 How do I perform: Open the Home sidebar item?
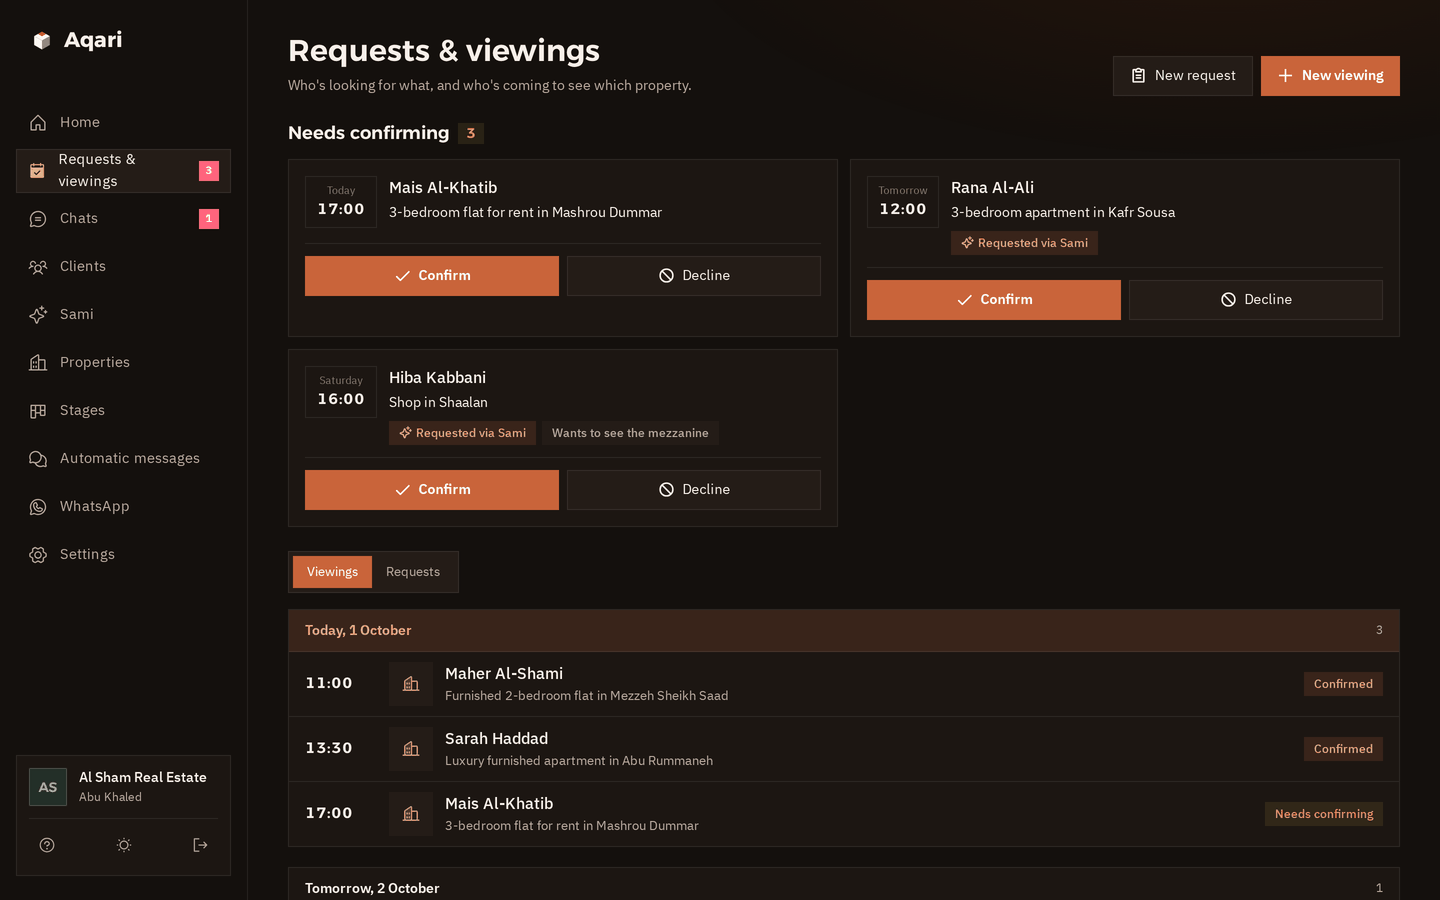pyautogui.click(x=123, y=122)
